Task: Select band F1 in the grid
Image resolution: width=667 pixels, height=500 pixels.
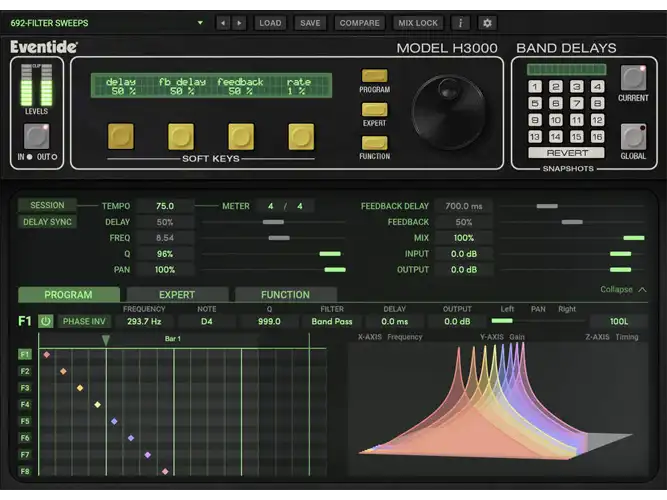Action: pyautogui.click(x=25, y=354)
